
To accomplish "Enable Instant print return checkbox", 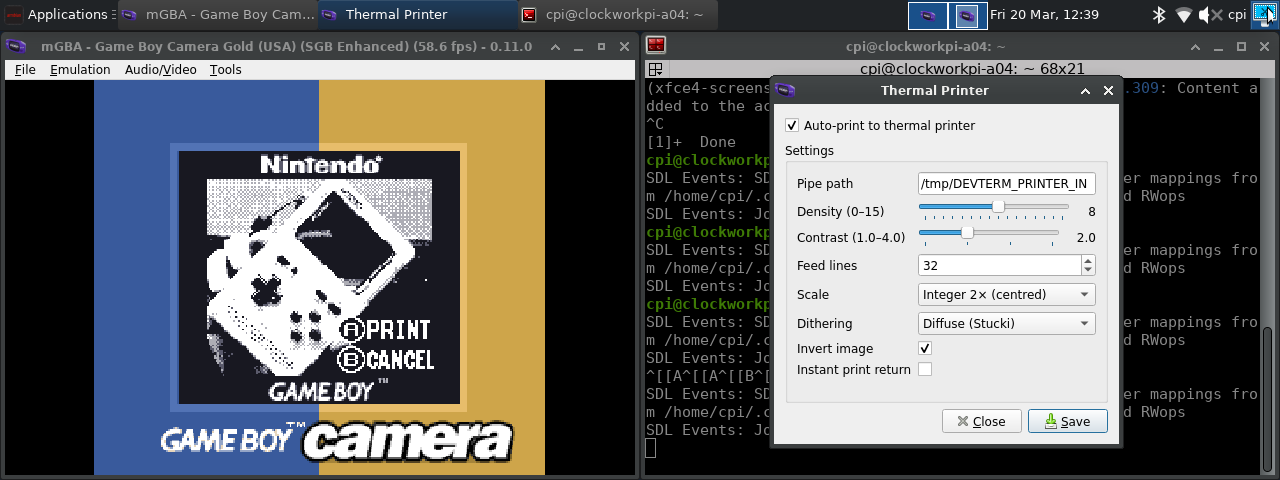I will 925,369.
